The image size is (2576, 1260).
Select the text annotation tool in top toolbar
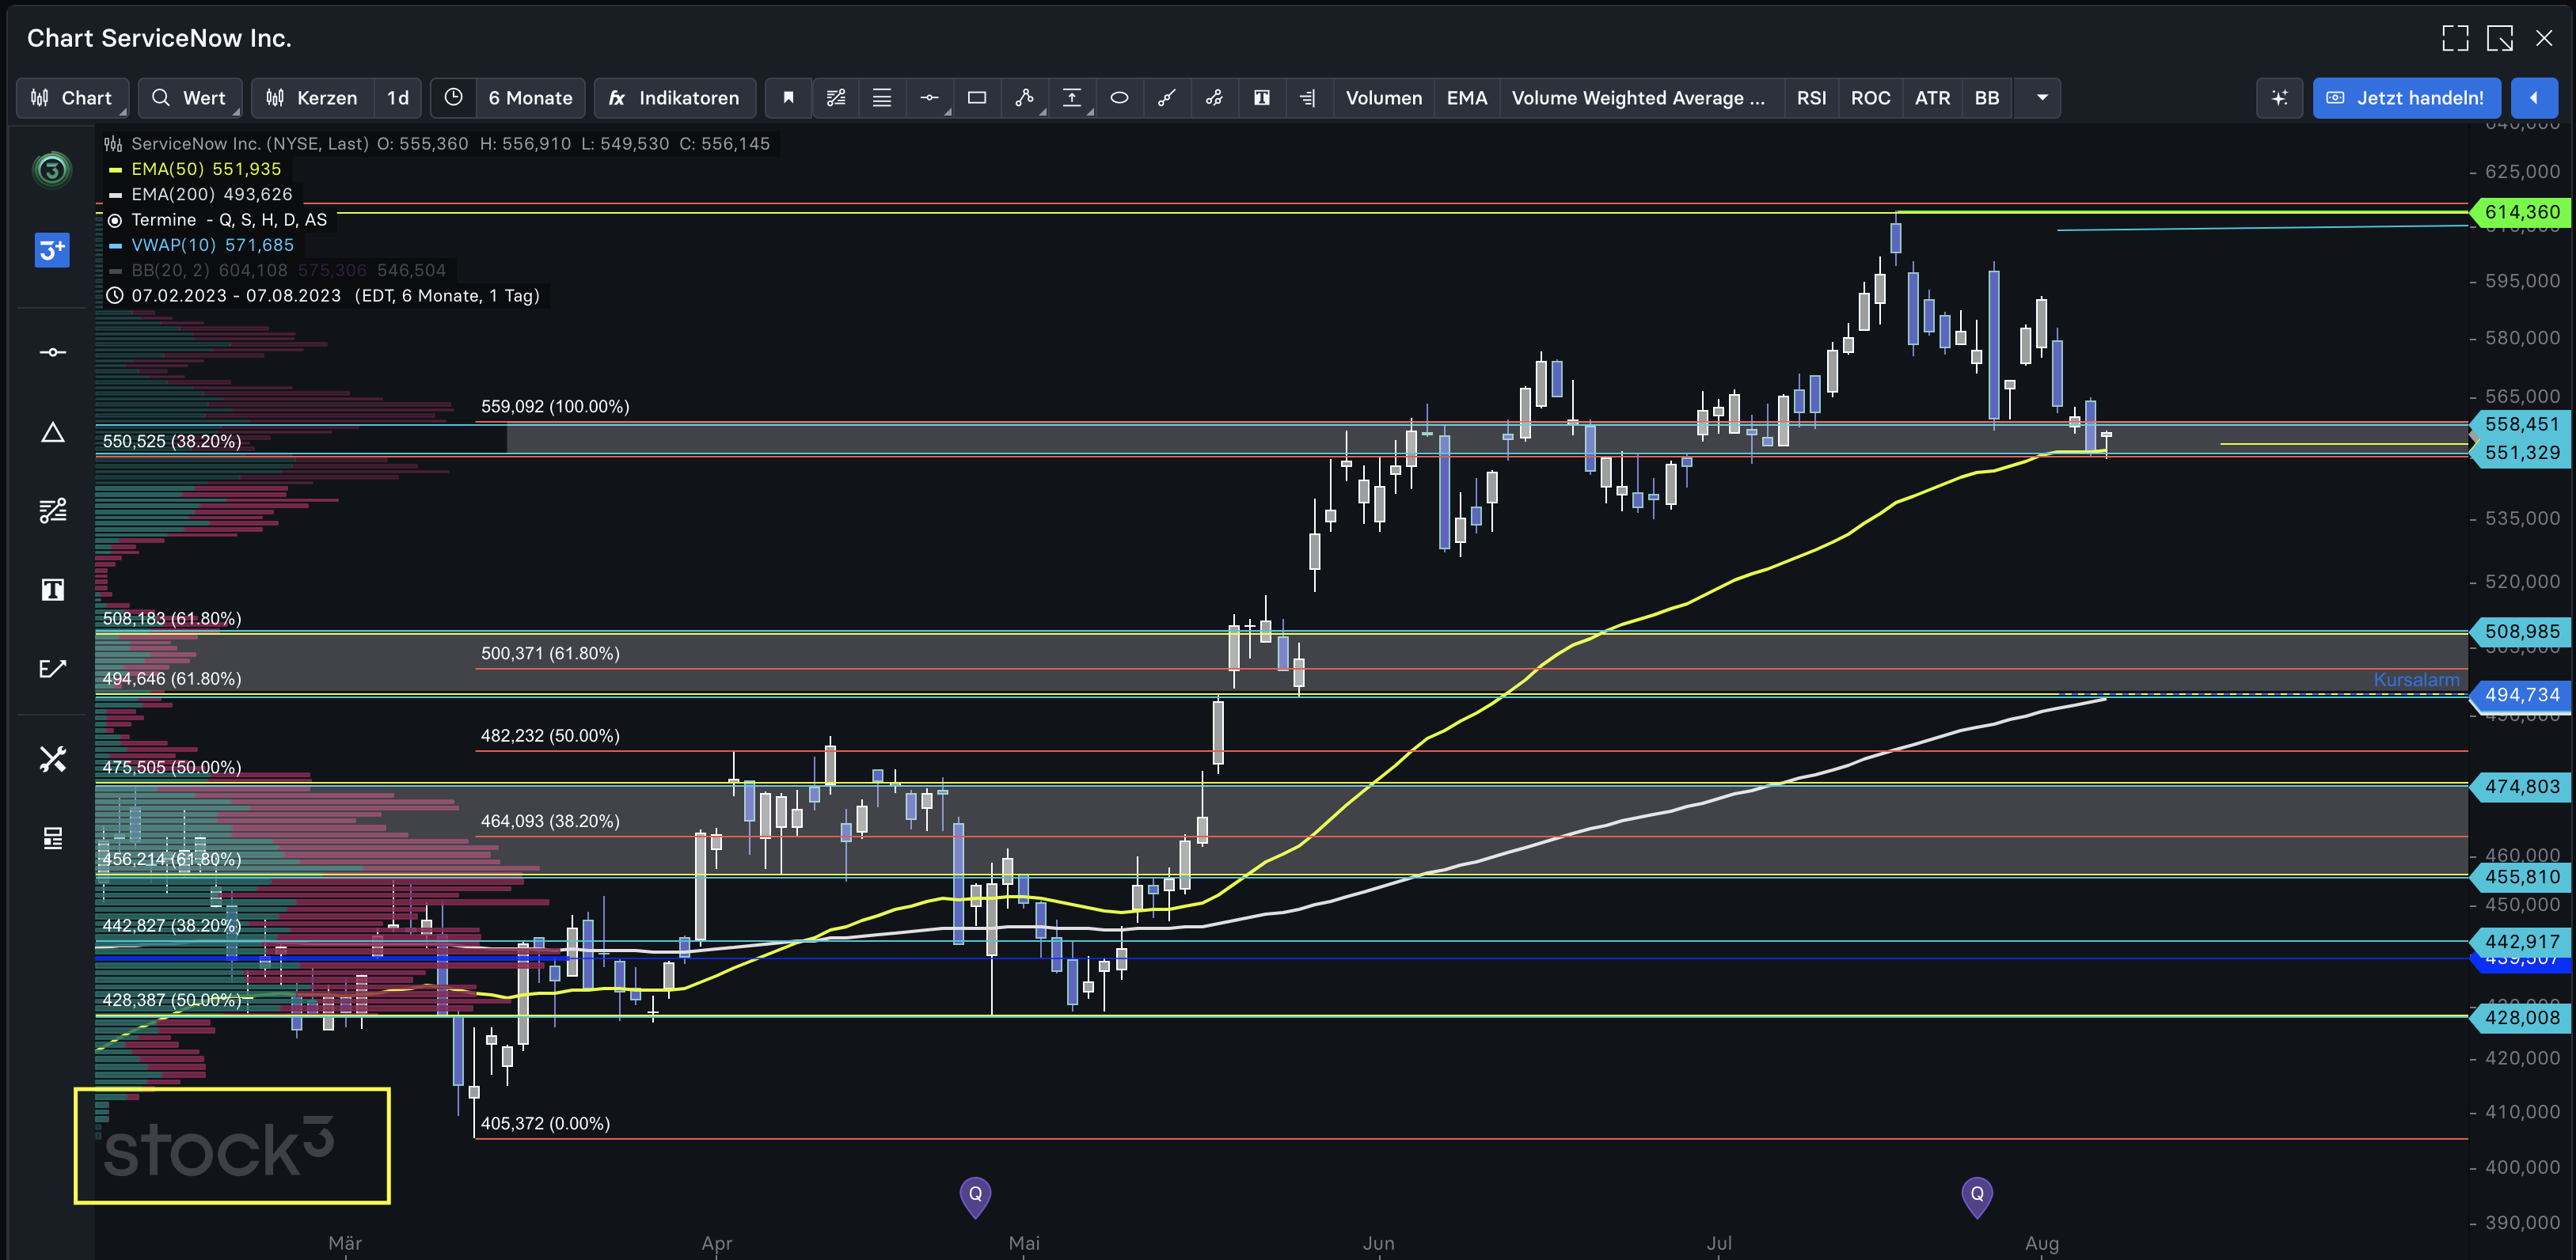coord(1262,98)
